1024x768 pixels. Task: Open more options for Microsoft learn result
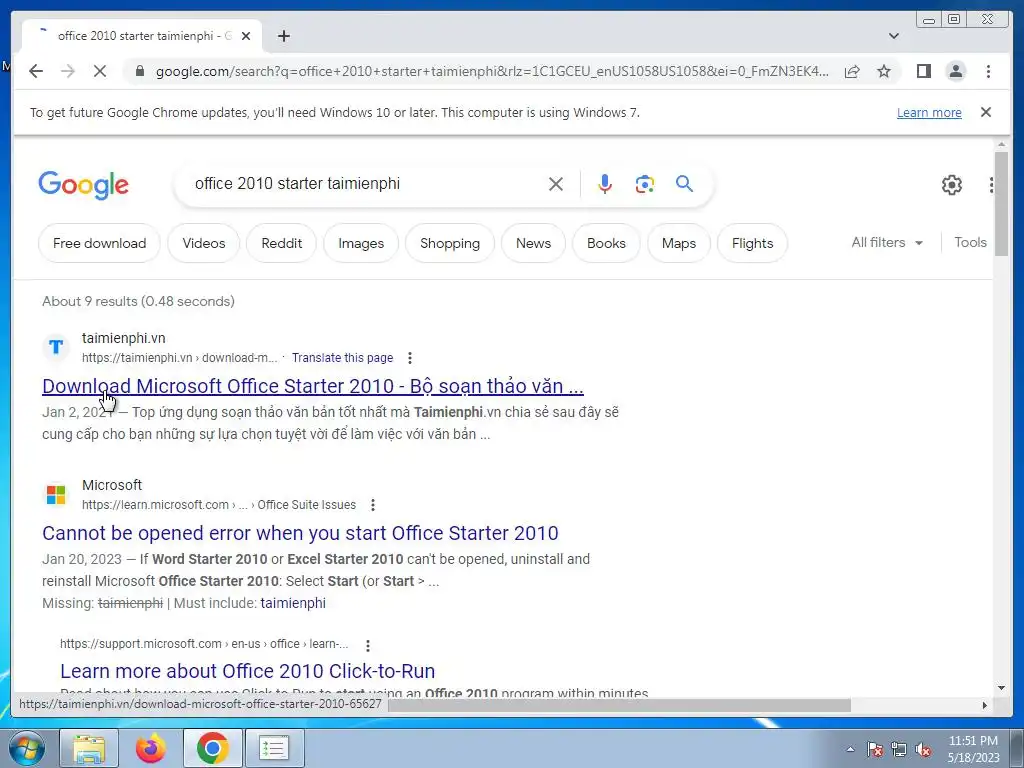[372, 505]
